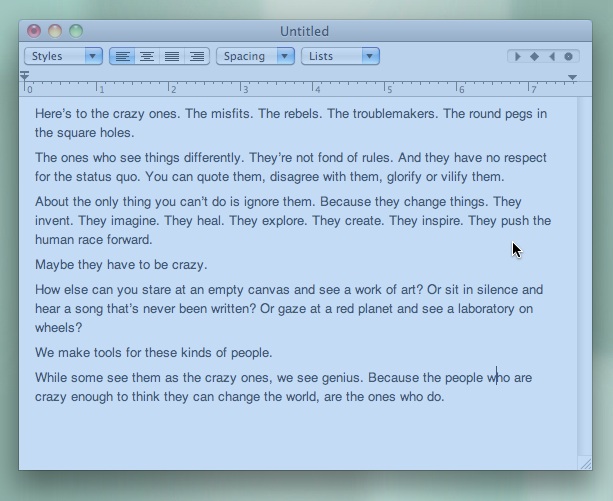Align text right
Viewport: 613px width, 501px height.
click(x=197, y=56)
